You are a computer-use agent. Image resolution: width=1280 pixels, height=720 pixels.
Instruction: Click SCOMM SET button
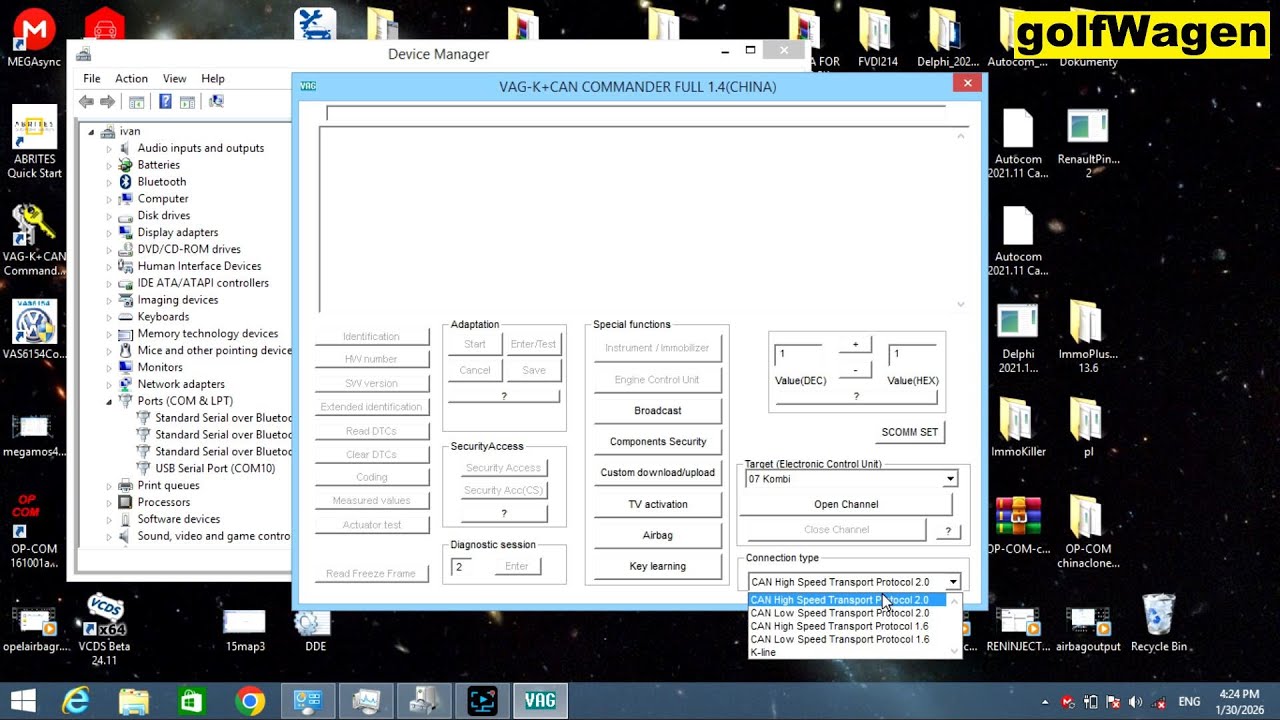click(910, 432)
